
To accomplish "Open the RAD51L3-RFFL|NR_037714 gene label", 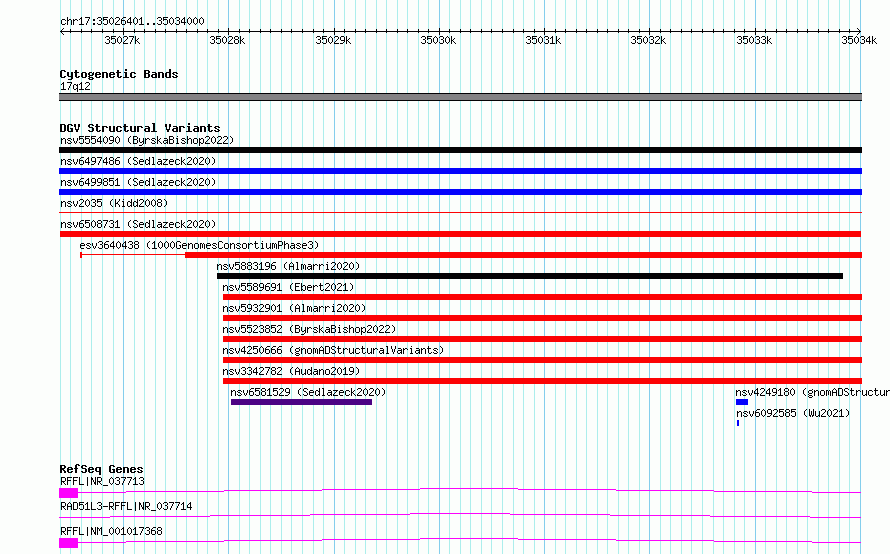I will pos(126,506).
